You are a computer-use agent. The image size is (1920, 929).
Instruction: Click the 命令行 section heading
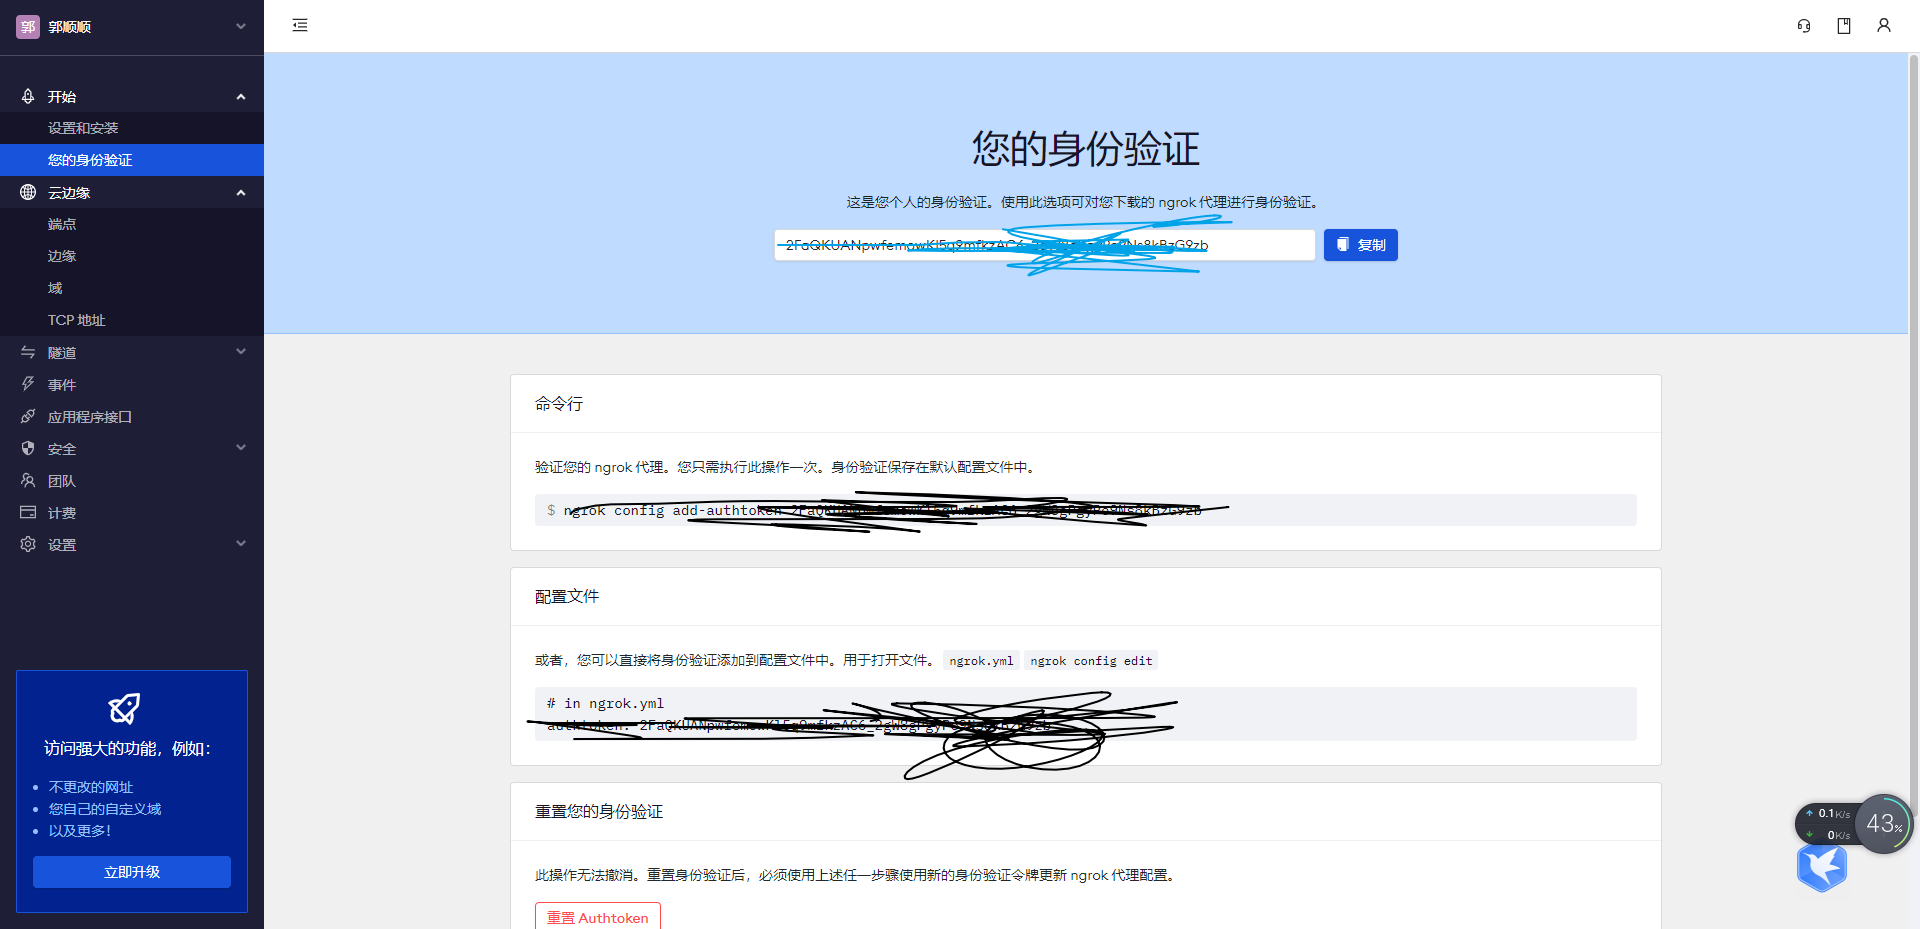[x=559, y=404]
